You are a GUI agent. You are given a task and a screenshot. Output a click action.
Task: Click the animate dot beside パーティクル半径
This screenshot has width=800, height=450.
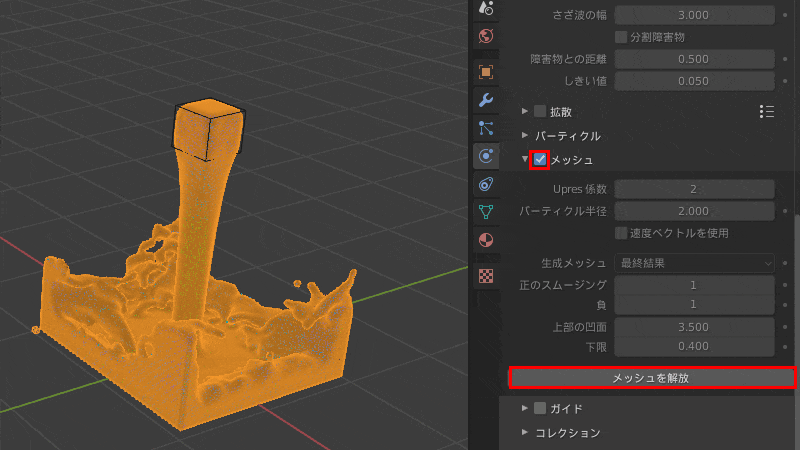[x=785, y=211]
